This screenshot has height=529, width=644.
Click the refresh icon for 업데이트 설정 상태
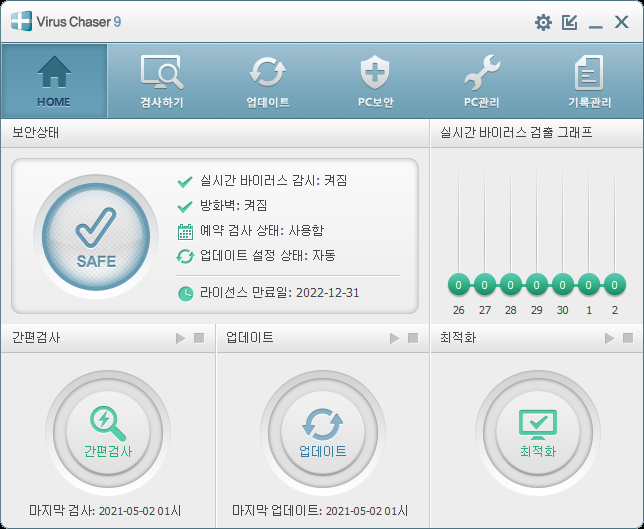click(x=185, y=256)
